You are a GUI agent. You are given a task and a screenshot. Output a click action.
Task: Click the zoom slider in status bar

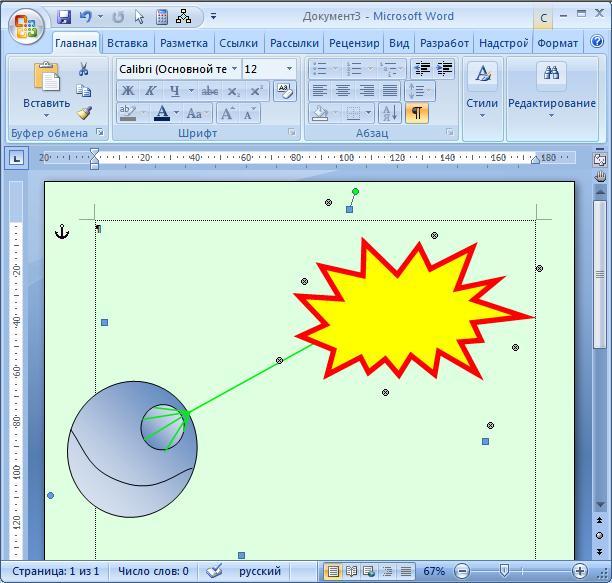pos(505,571)
